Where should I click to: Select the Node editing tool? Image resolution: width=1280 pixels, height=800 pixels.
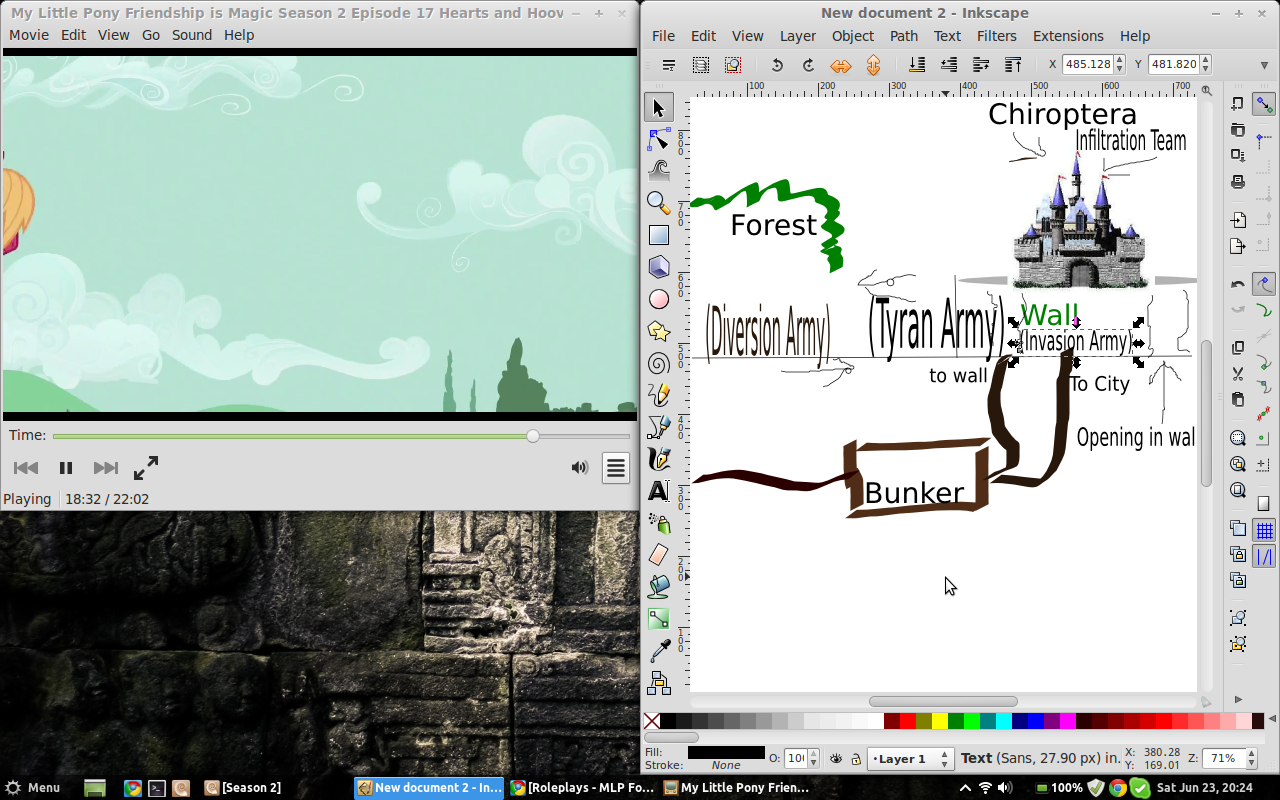[x=659, y=140]
